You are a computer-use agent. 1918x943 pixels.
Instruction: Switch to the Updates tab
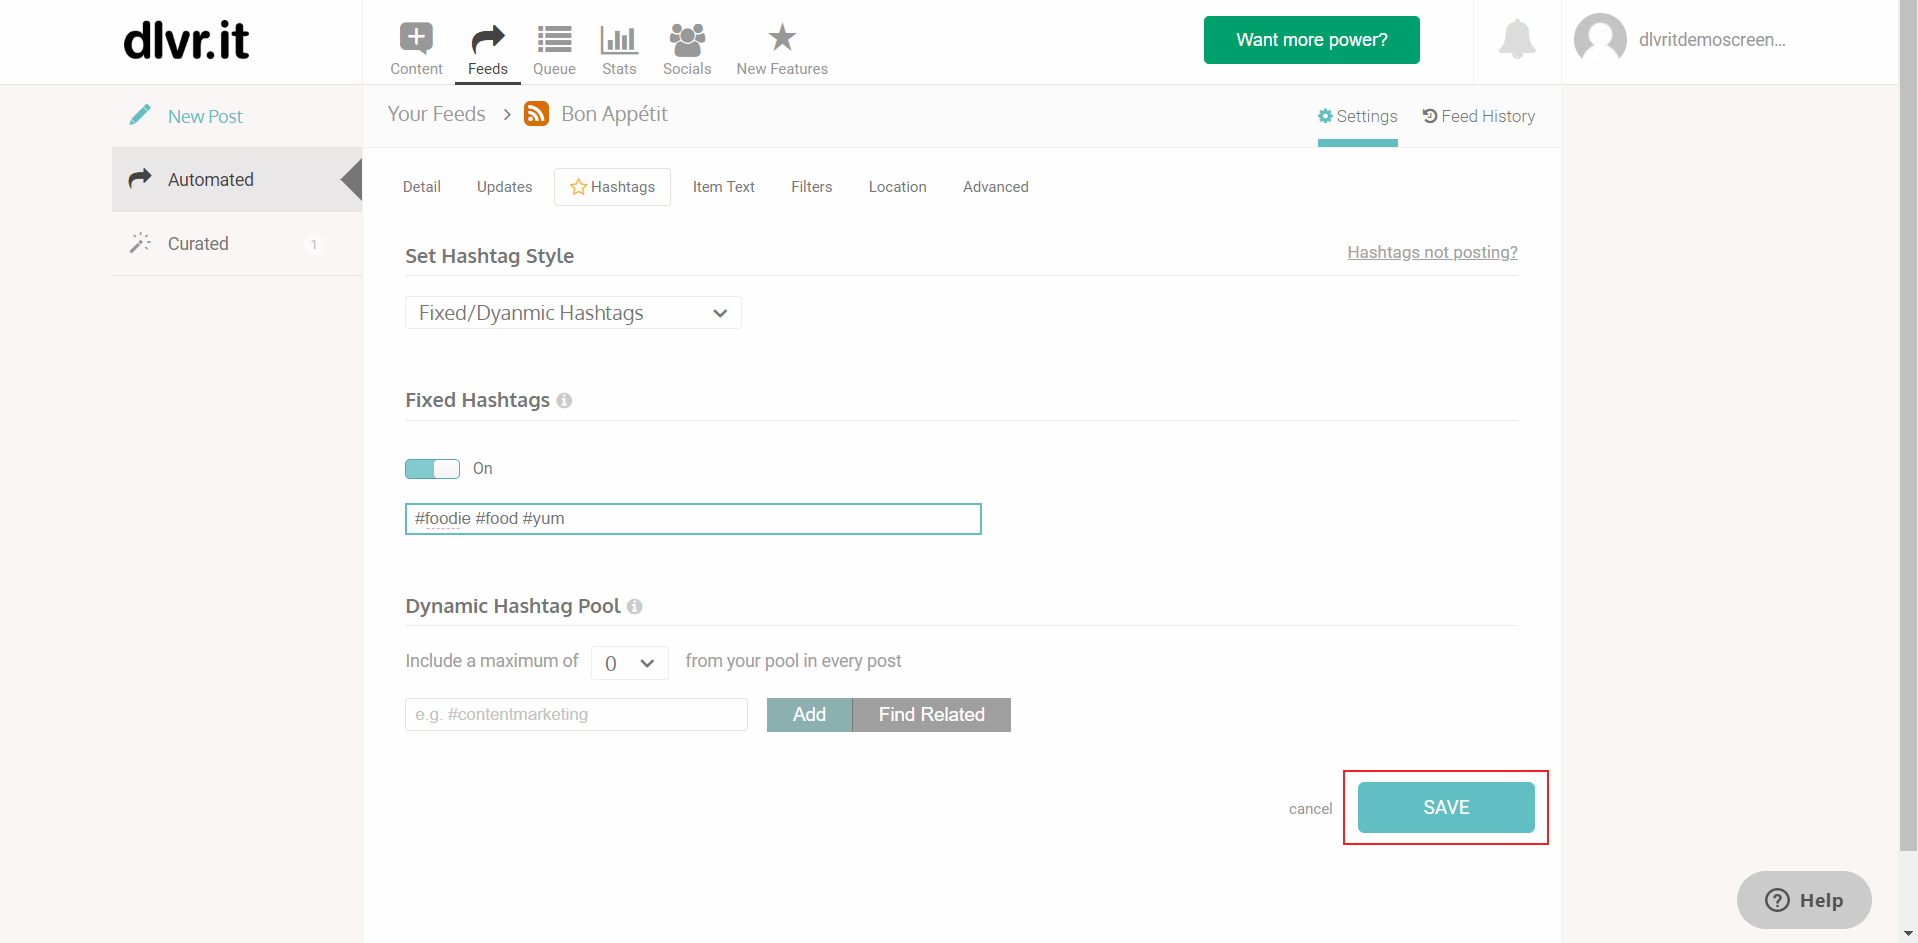click(505, 187)
